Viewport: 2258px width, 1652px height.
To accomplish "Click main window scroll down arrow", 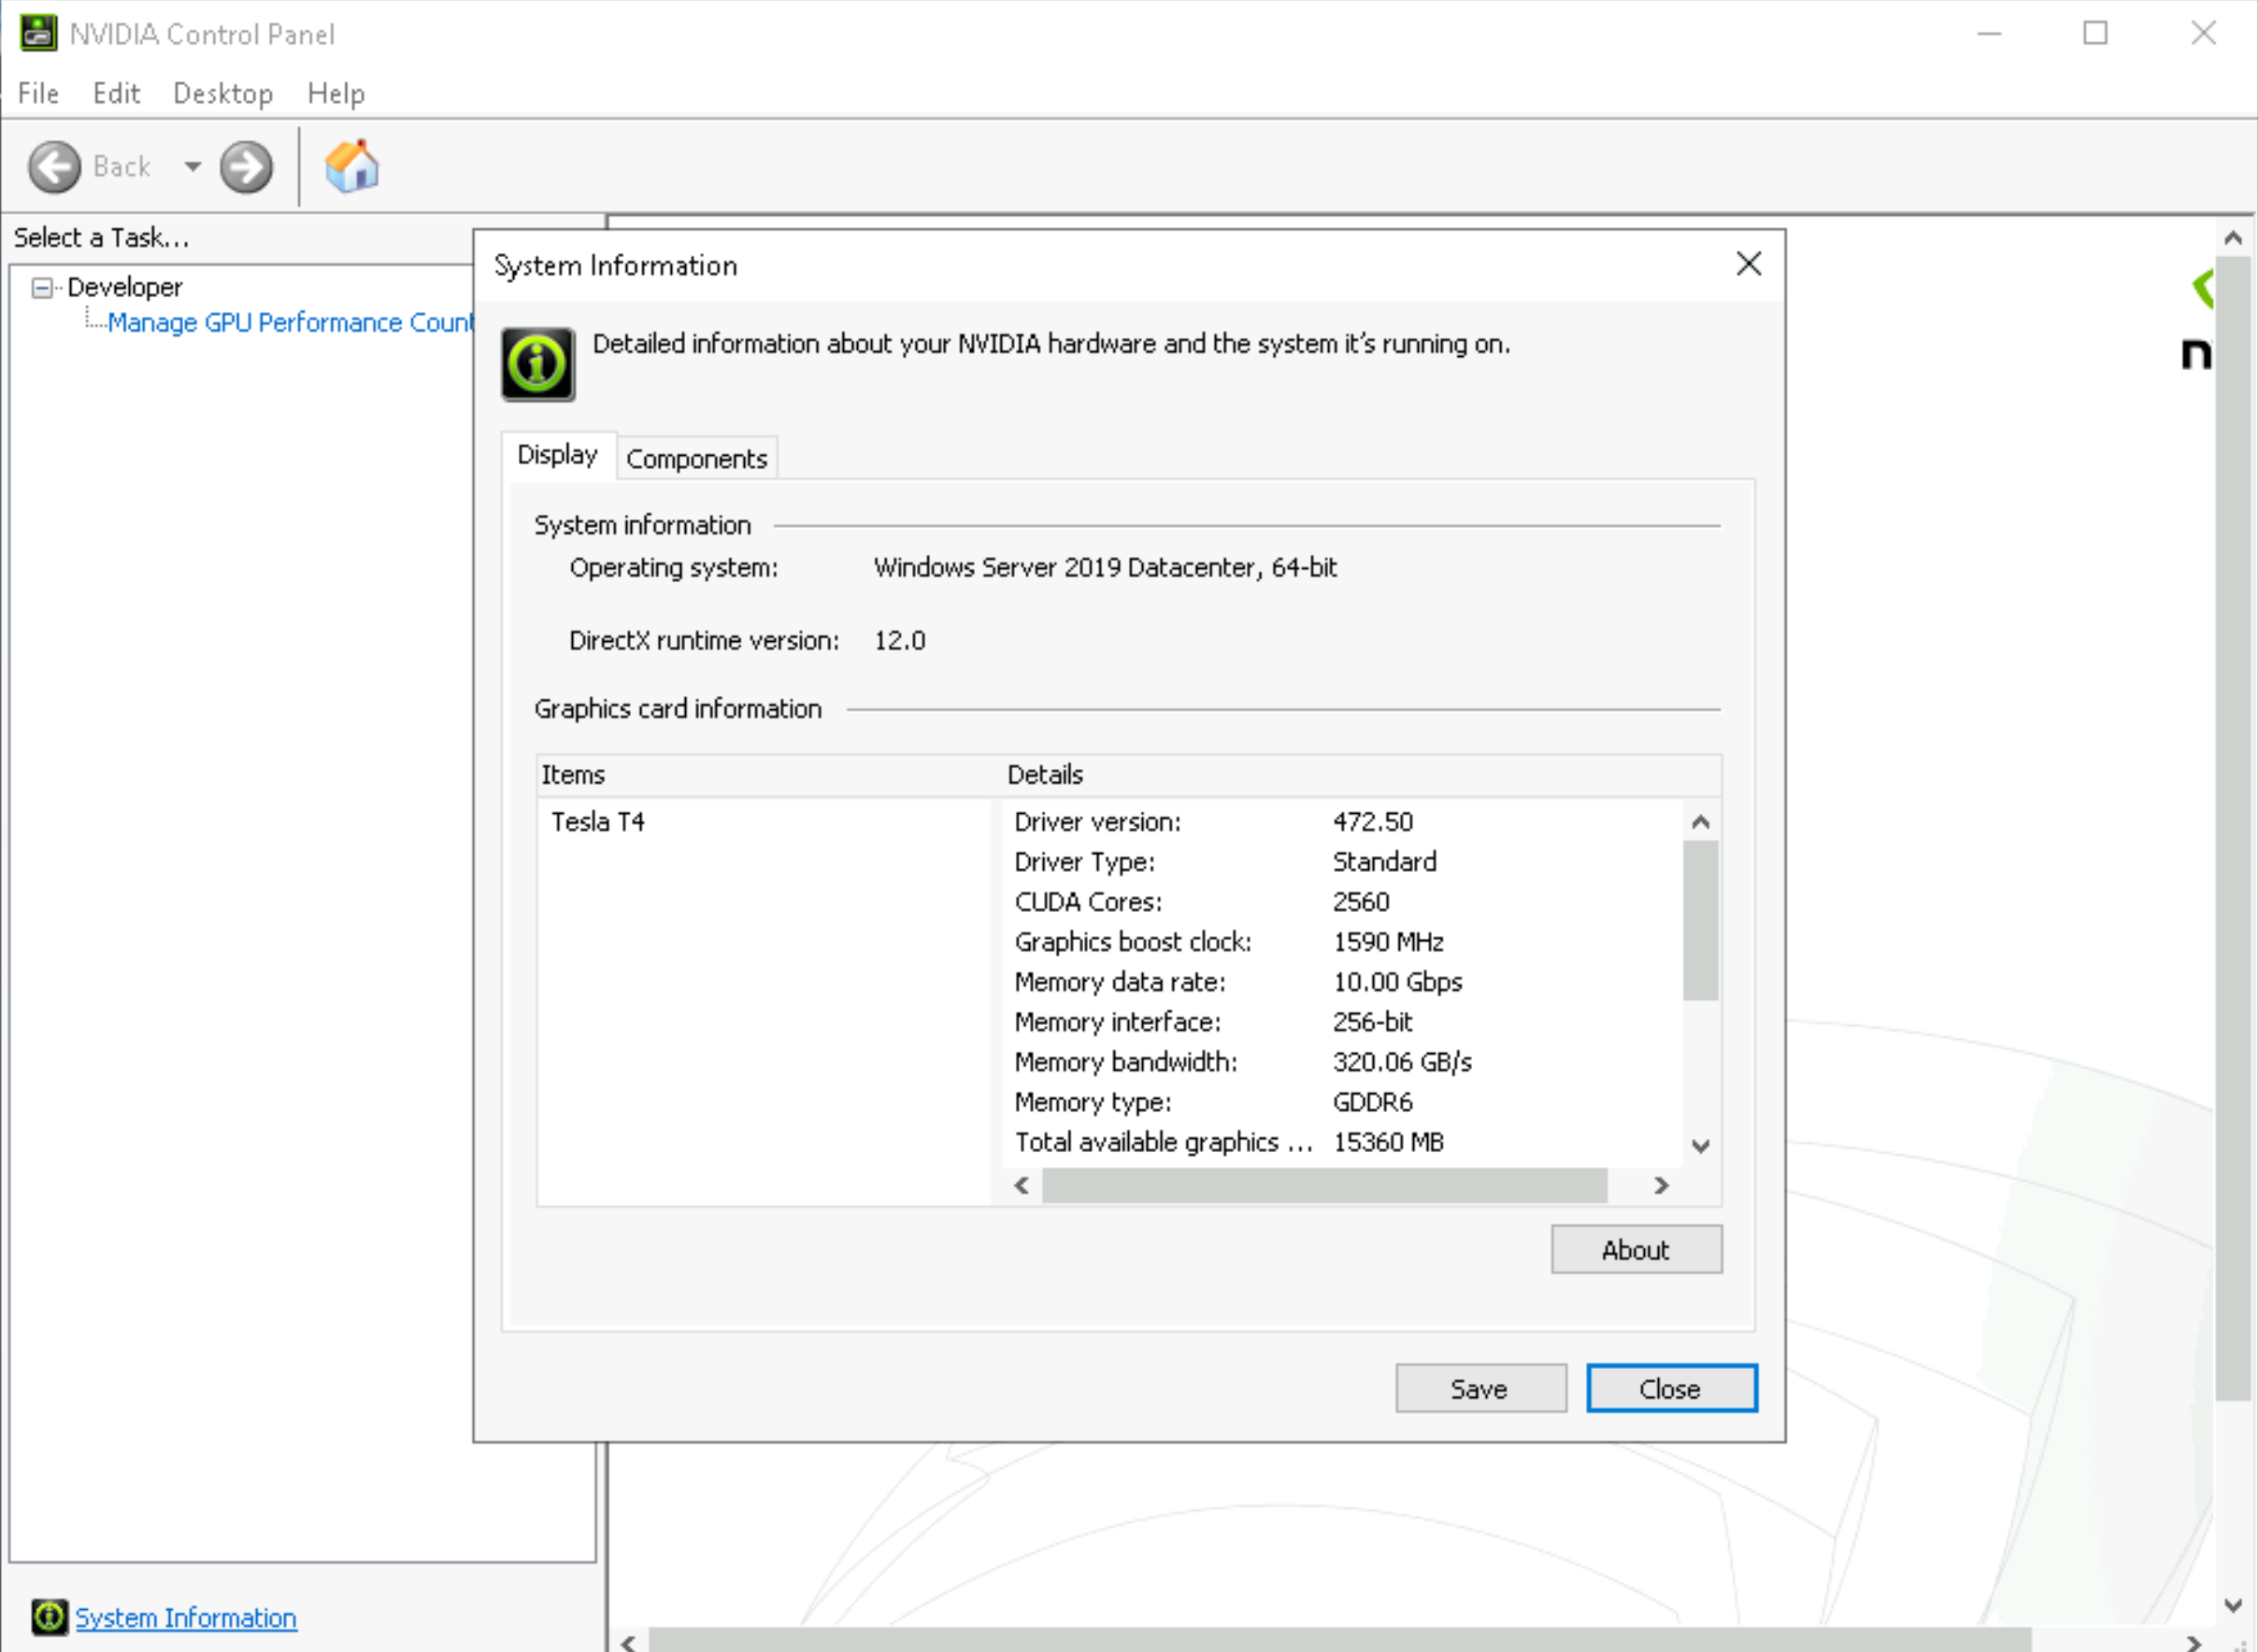I will point(2232,1605).
